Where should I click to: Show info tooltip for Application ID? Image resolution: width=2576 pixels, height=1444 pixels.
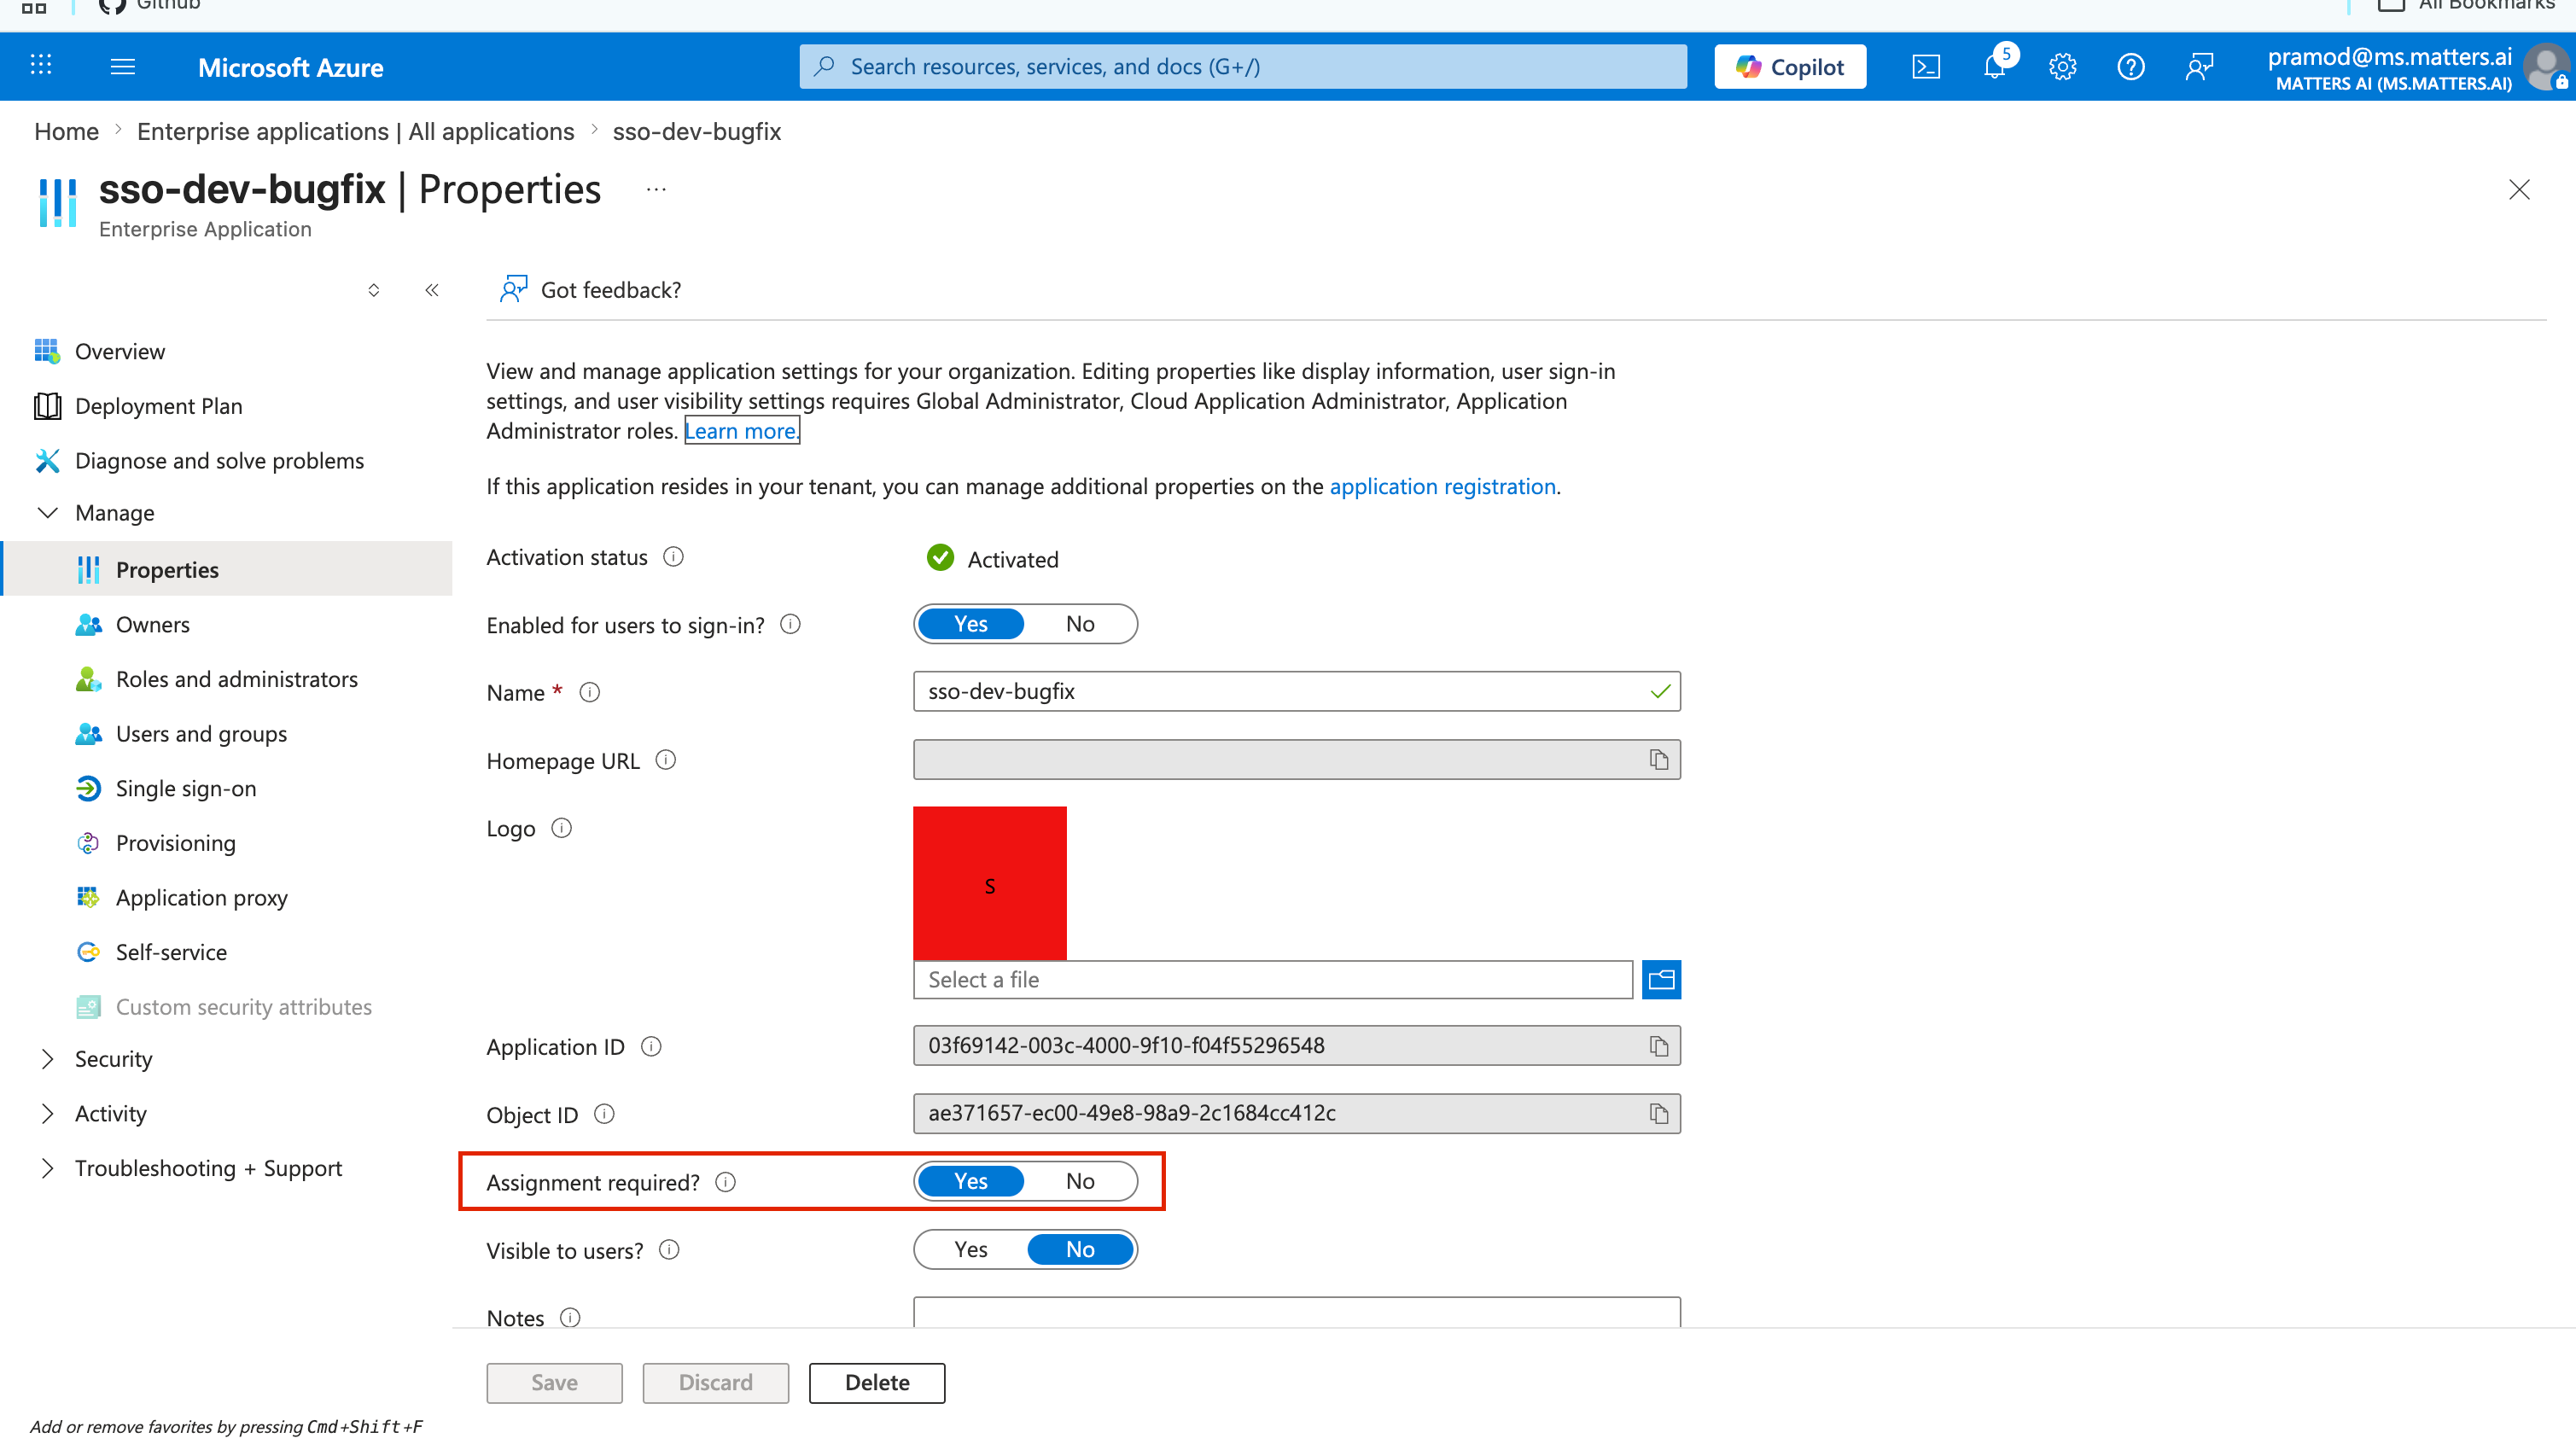[x=651, y=1047]
